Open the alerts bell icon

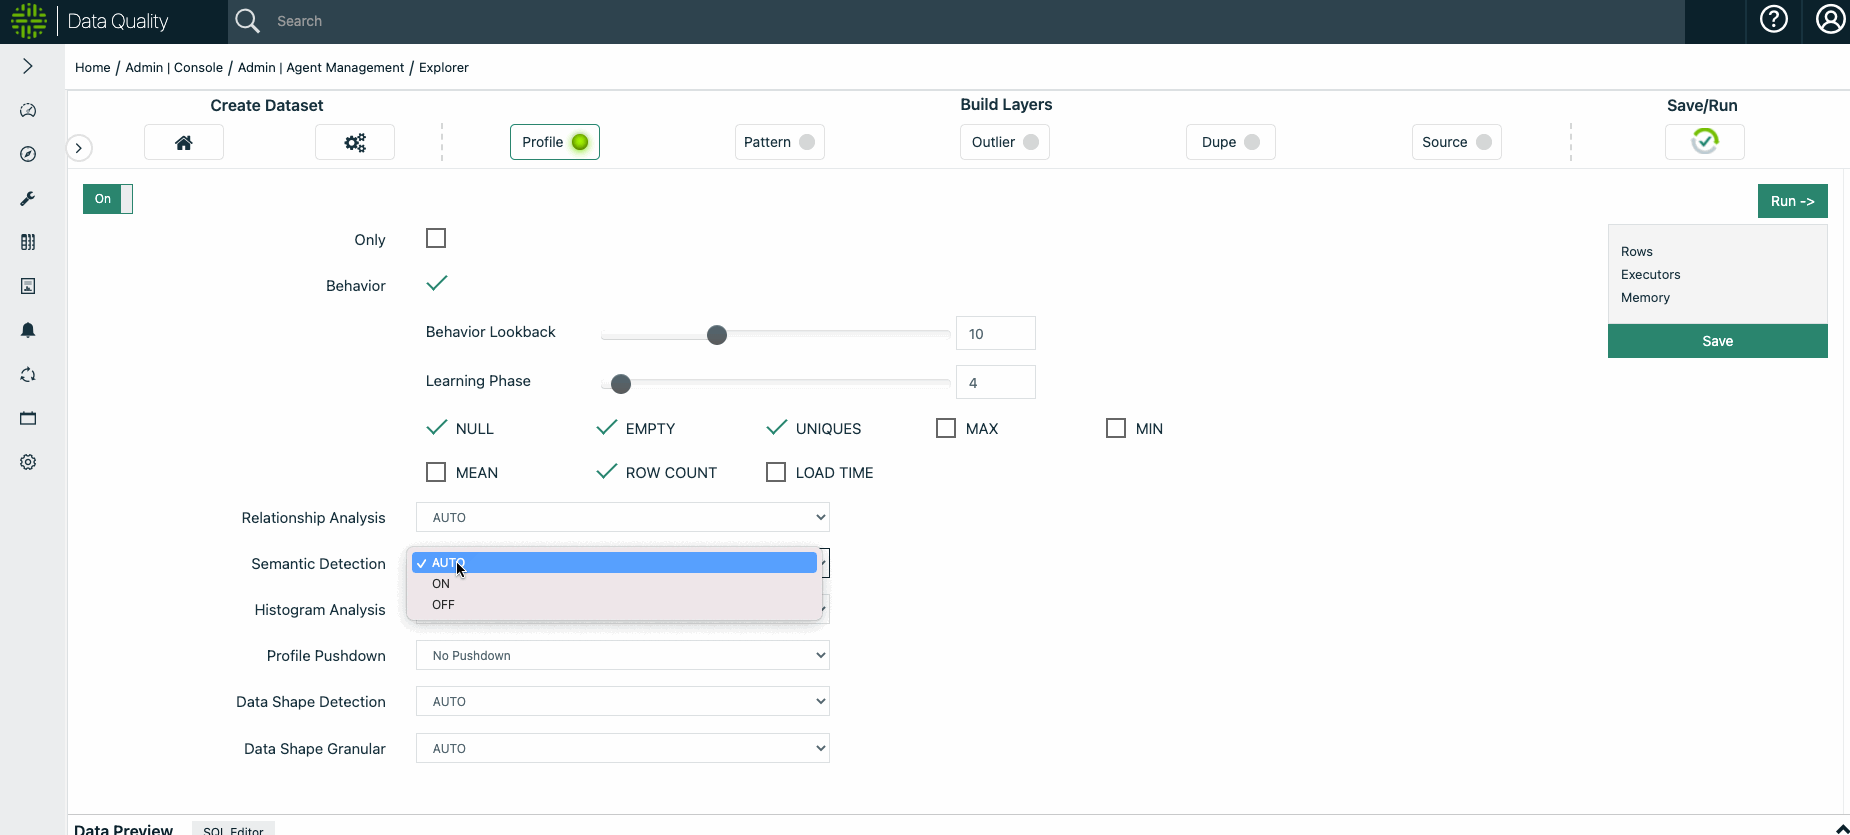(28, 330)
